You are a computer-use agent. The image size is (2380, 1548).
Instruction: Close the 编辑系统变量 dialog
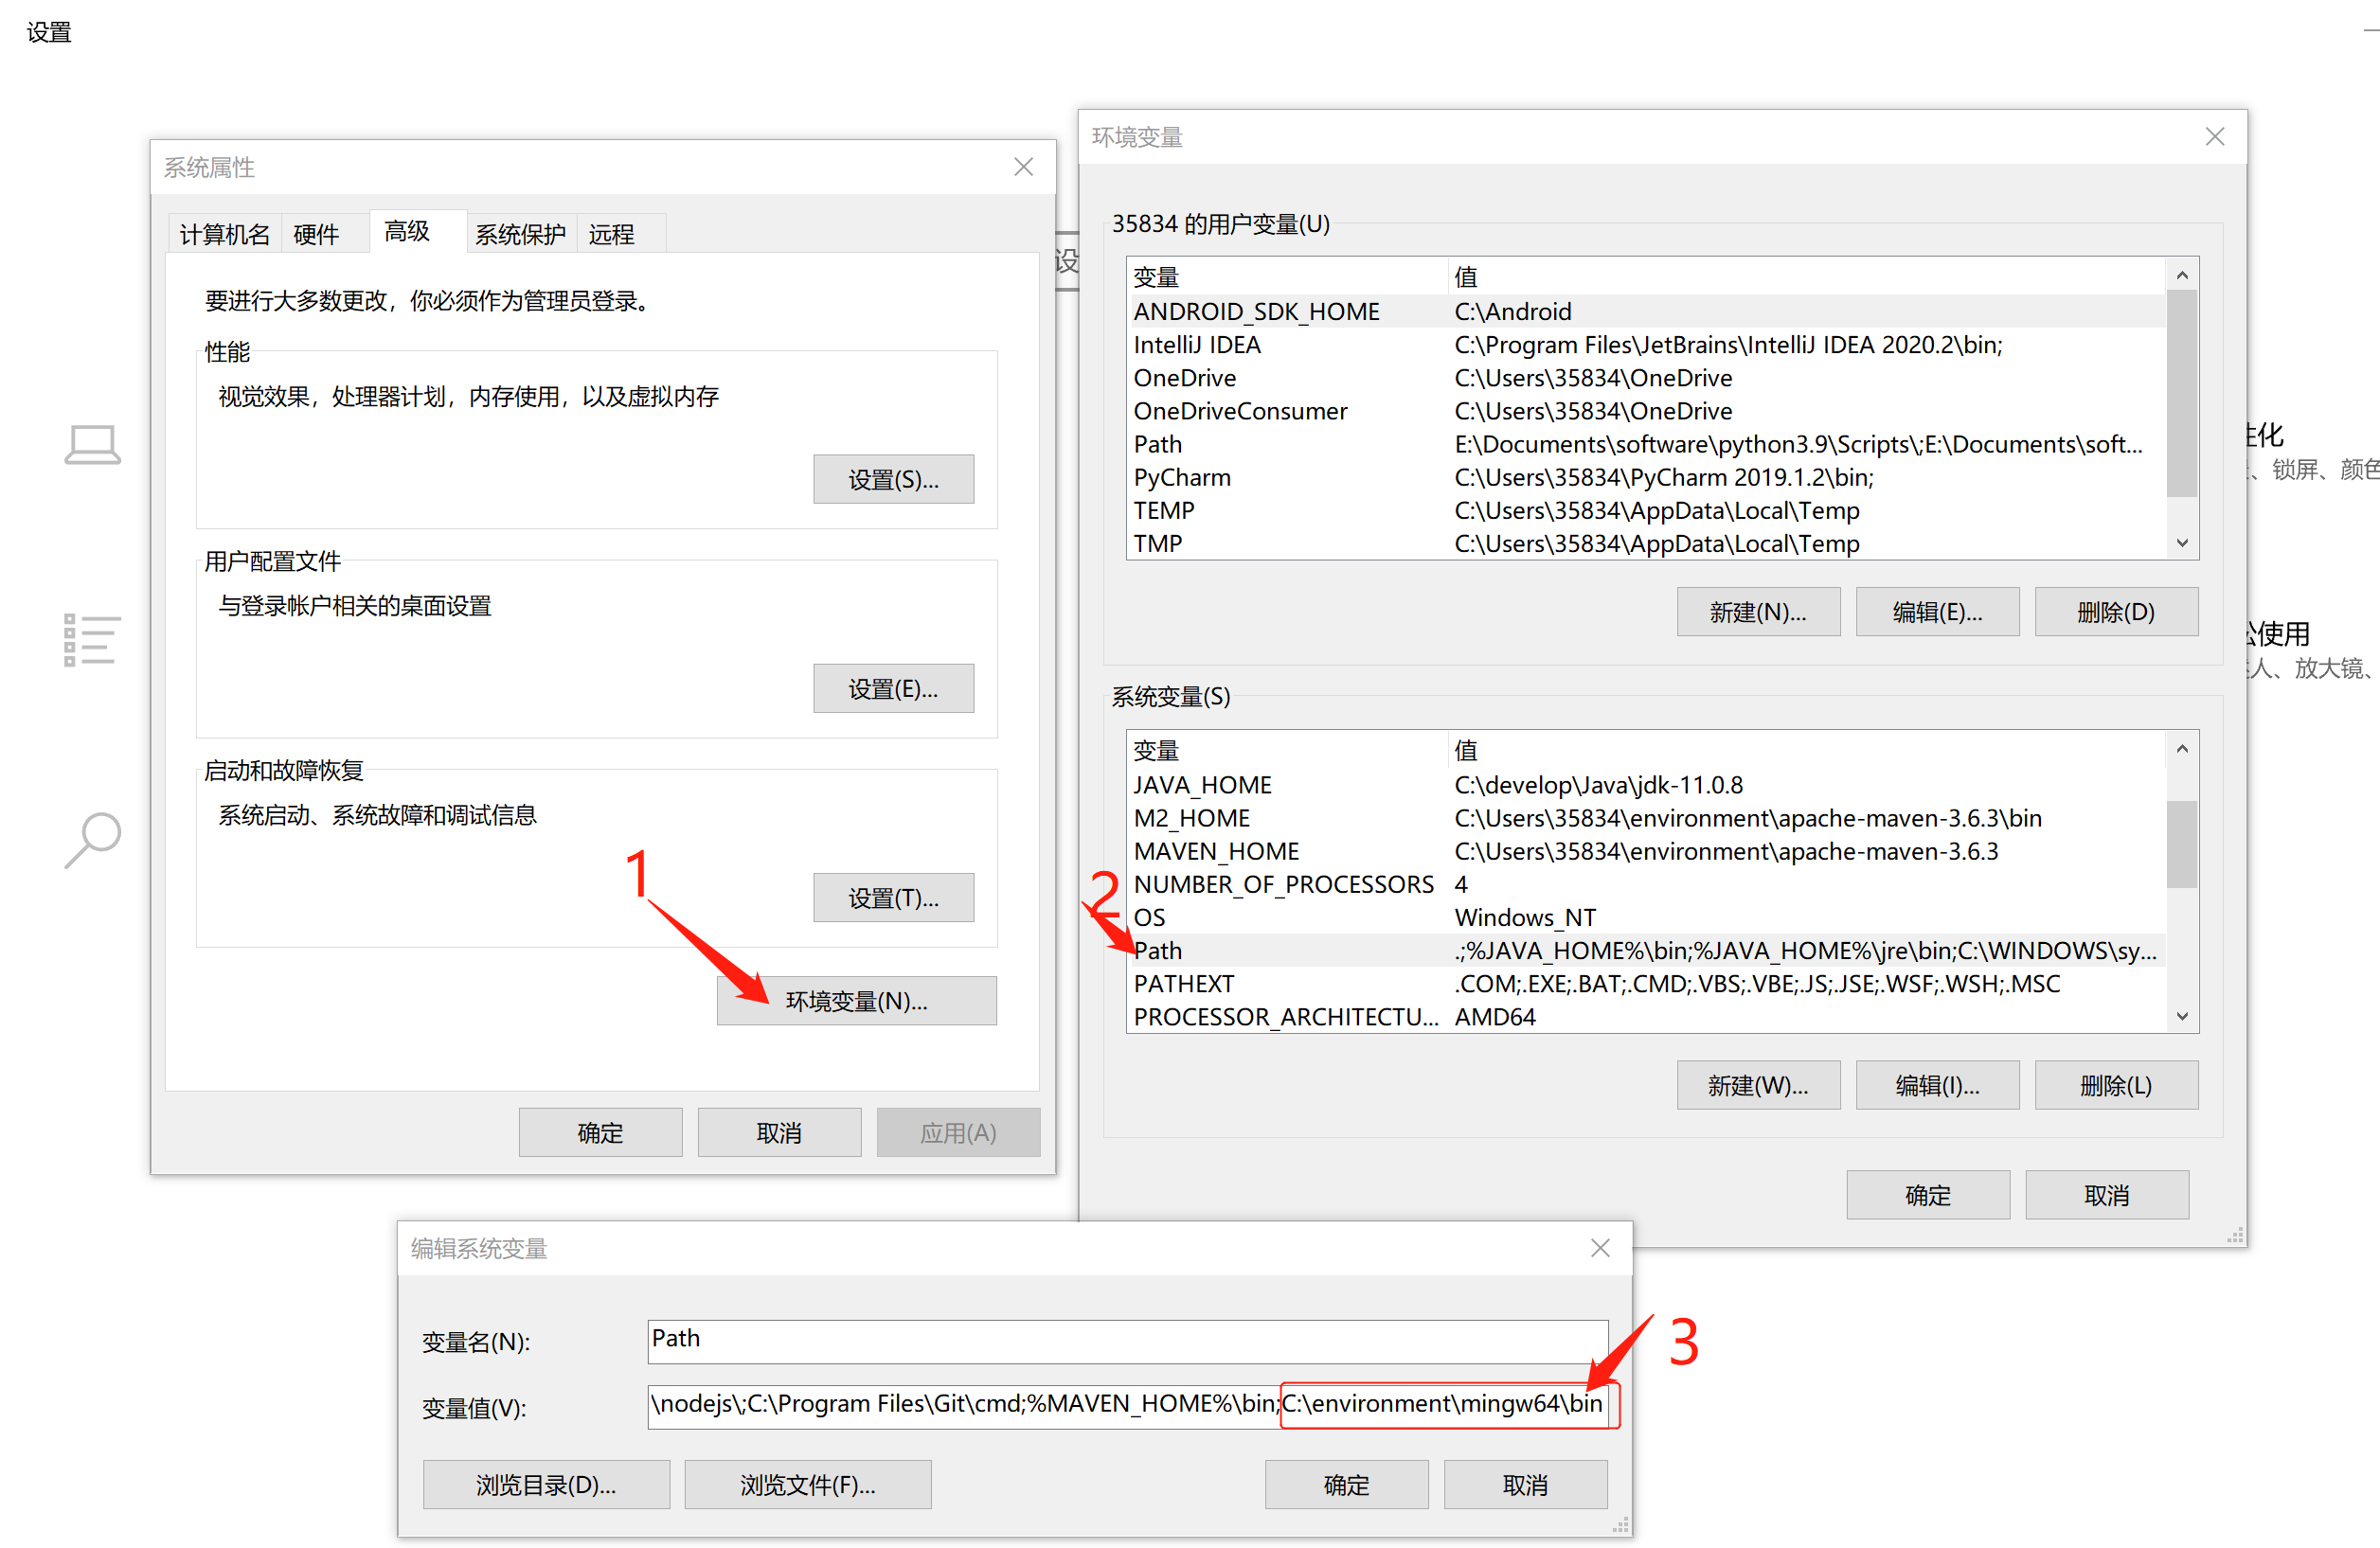click(x=1599, y=1247)
